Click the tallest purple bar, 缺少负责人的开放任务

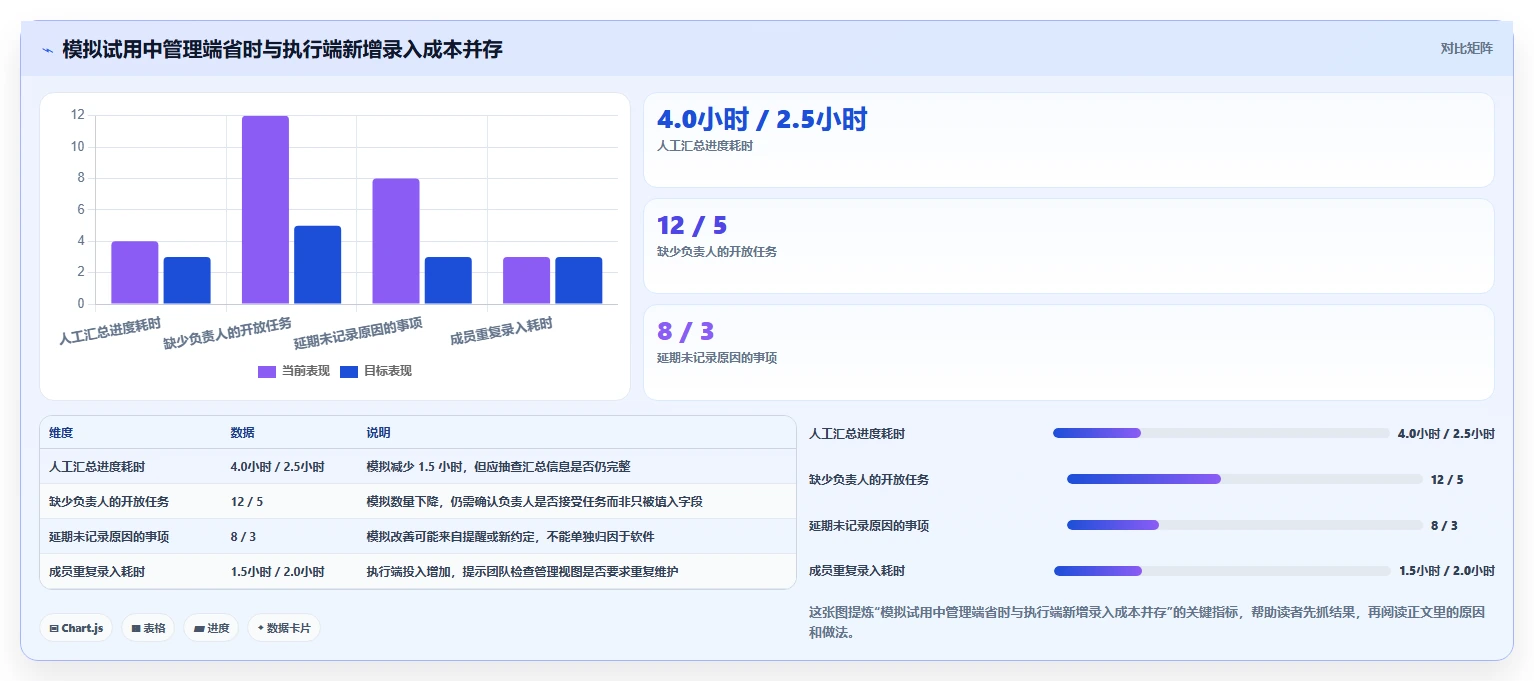[265, 210]
